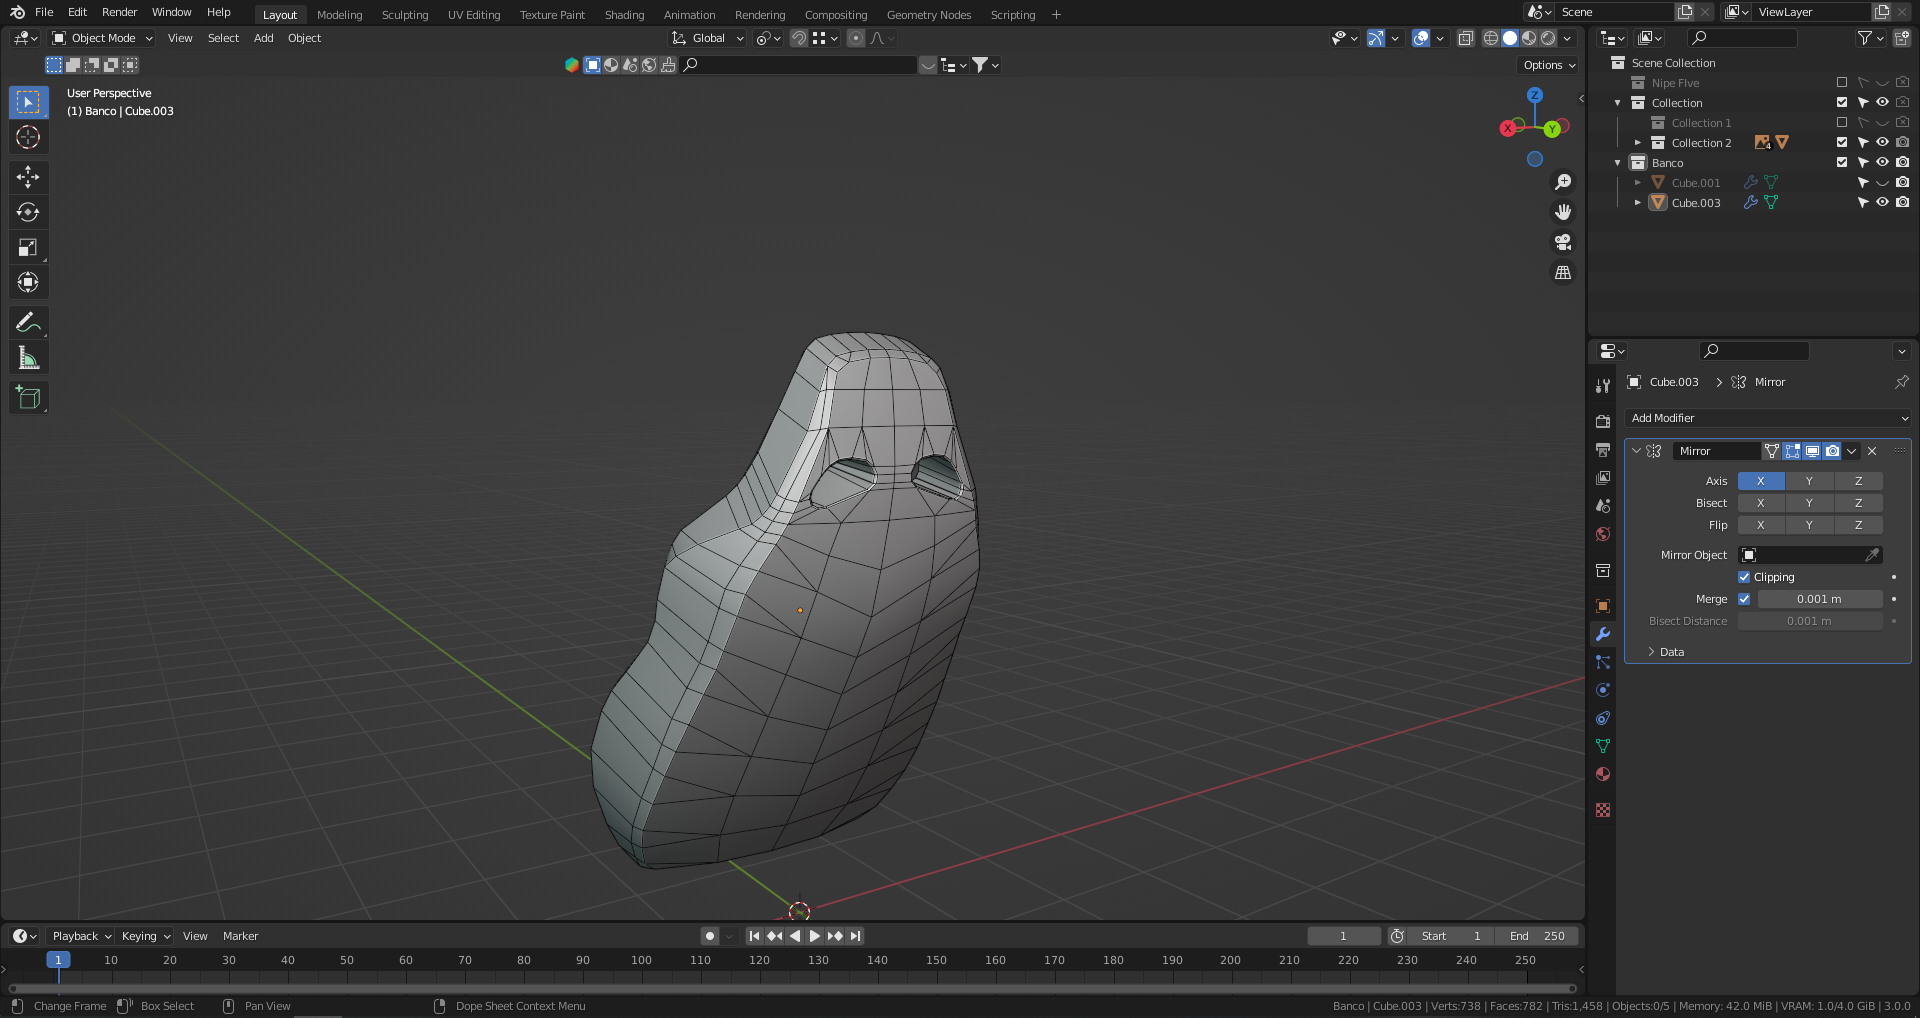Select the Measure tool
This screenshot has height=1018, width=1920.
point(28,358)
